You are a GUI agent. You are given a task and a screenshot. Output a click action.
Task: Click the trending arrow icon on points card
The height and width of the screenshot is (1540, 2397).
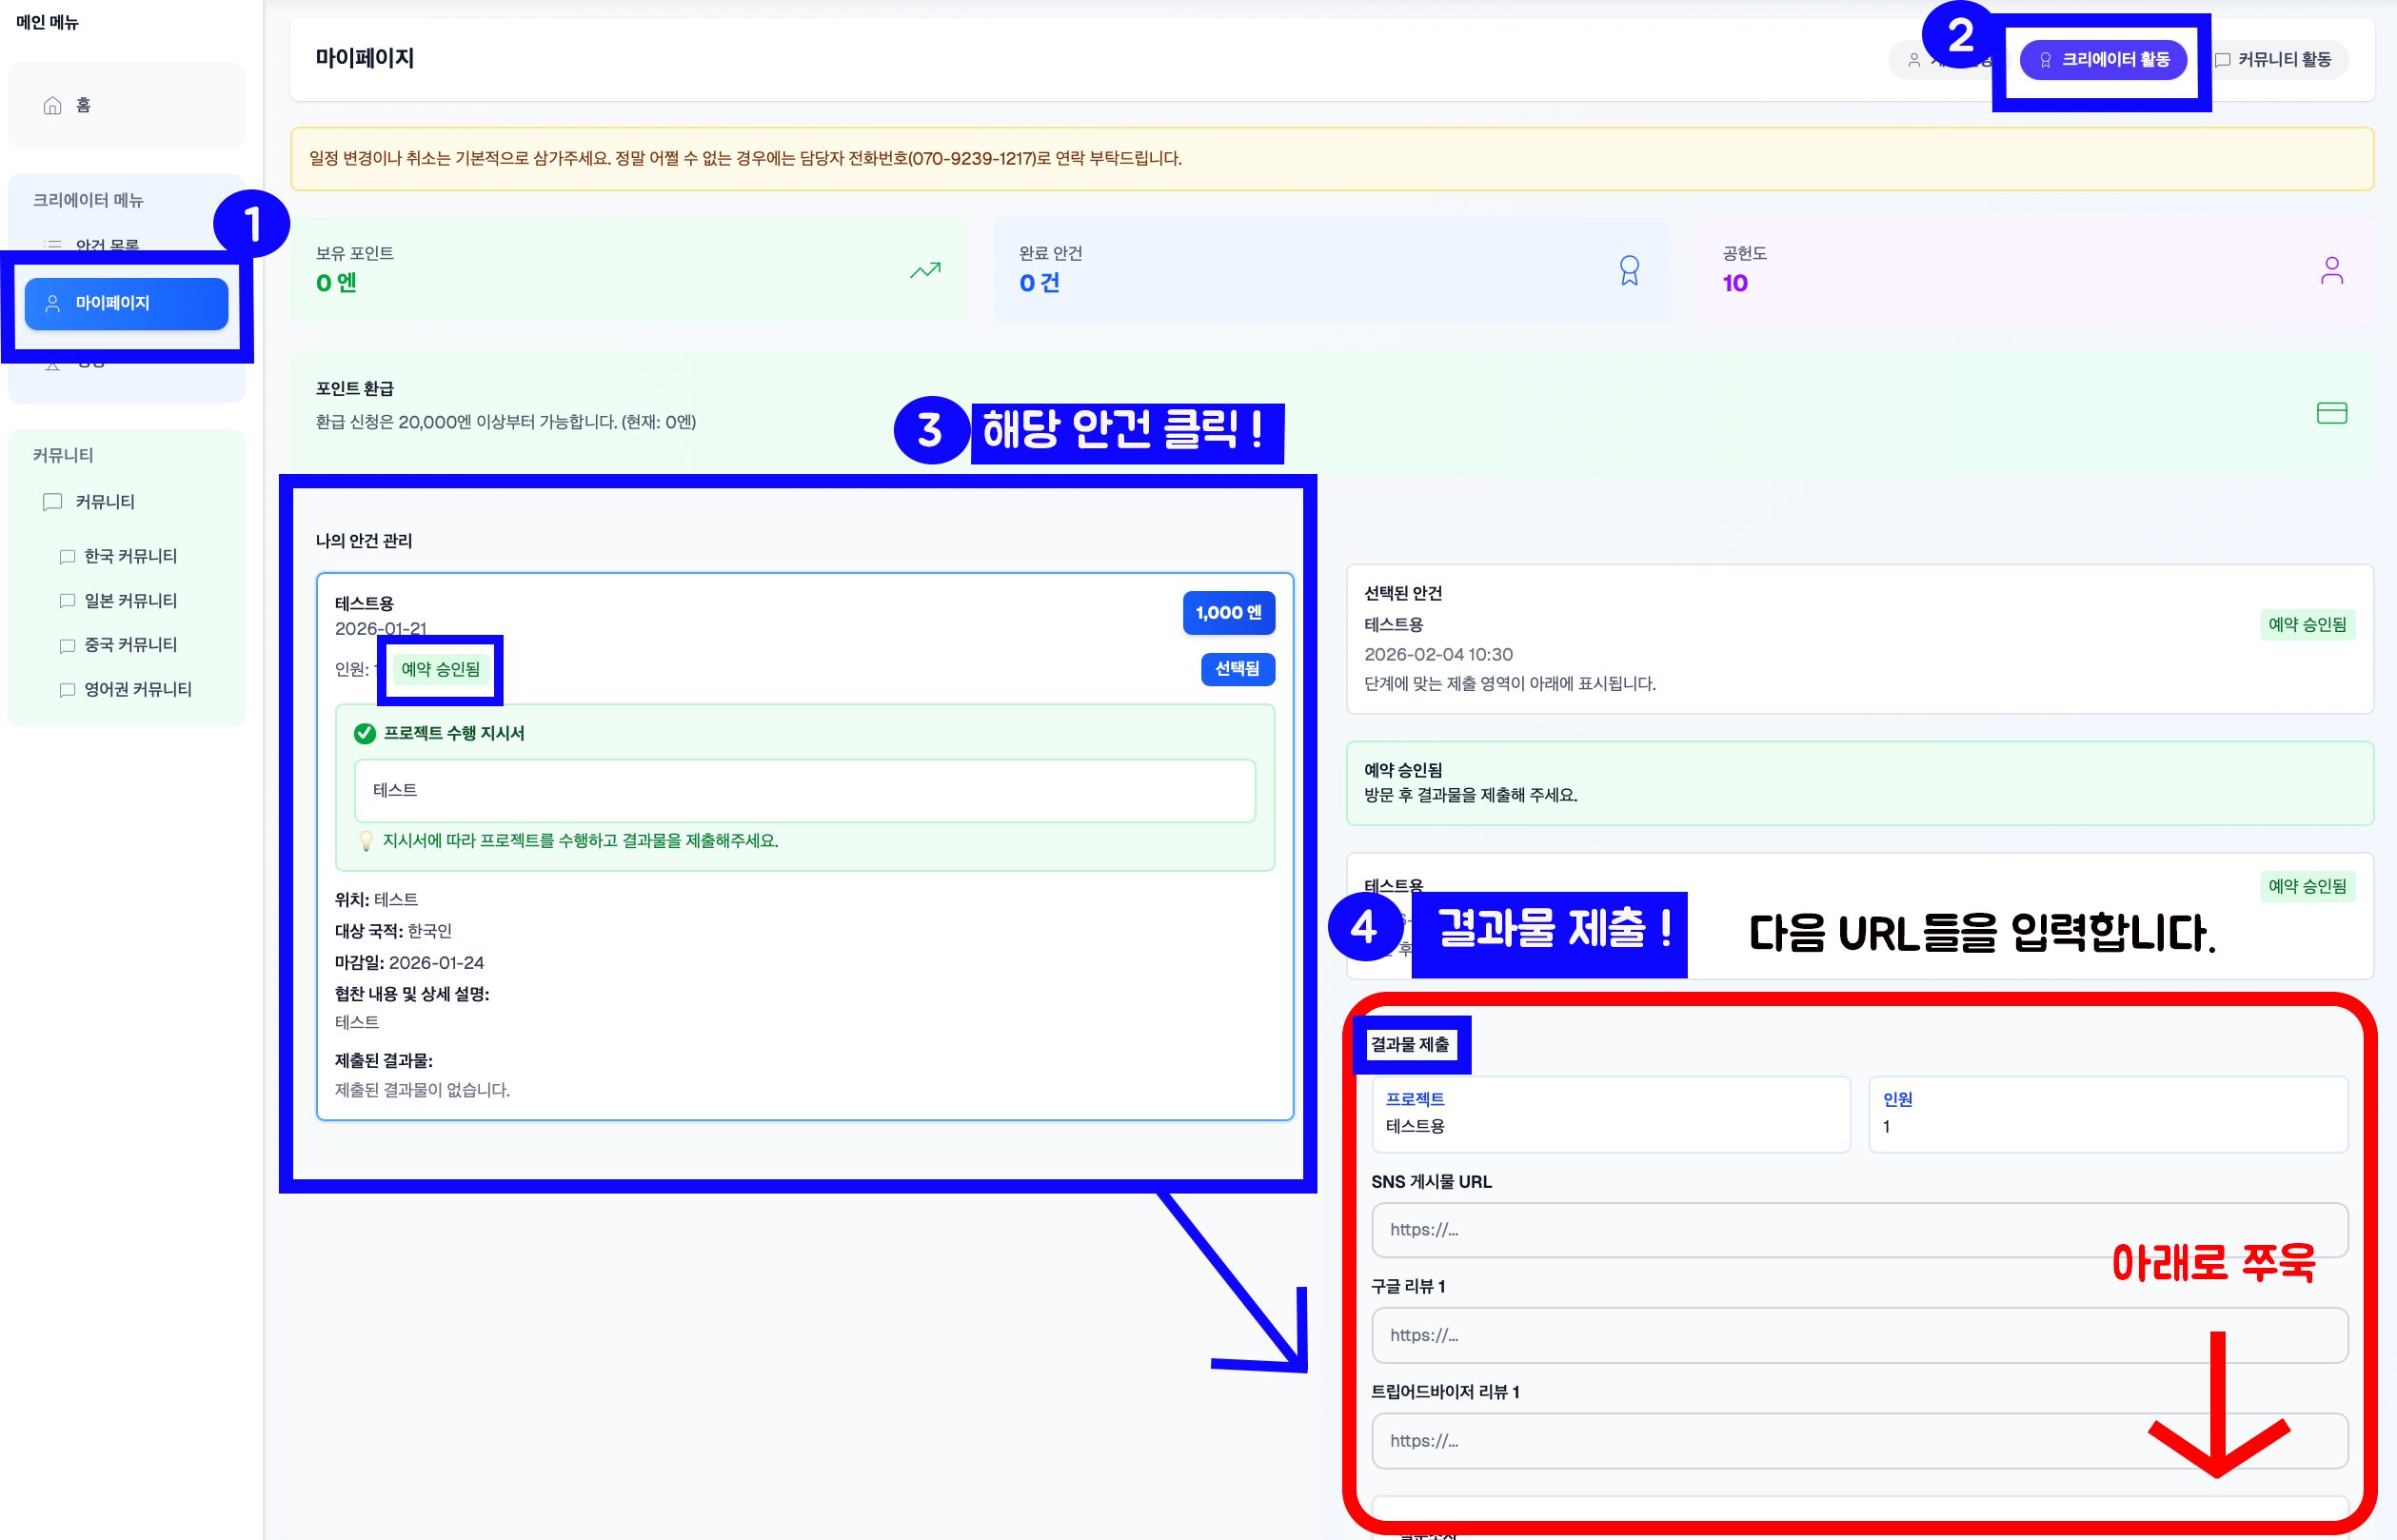[x=925, y=270]
